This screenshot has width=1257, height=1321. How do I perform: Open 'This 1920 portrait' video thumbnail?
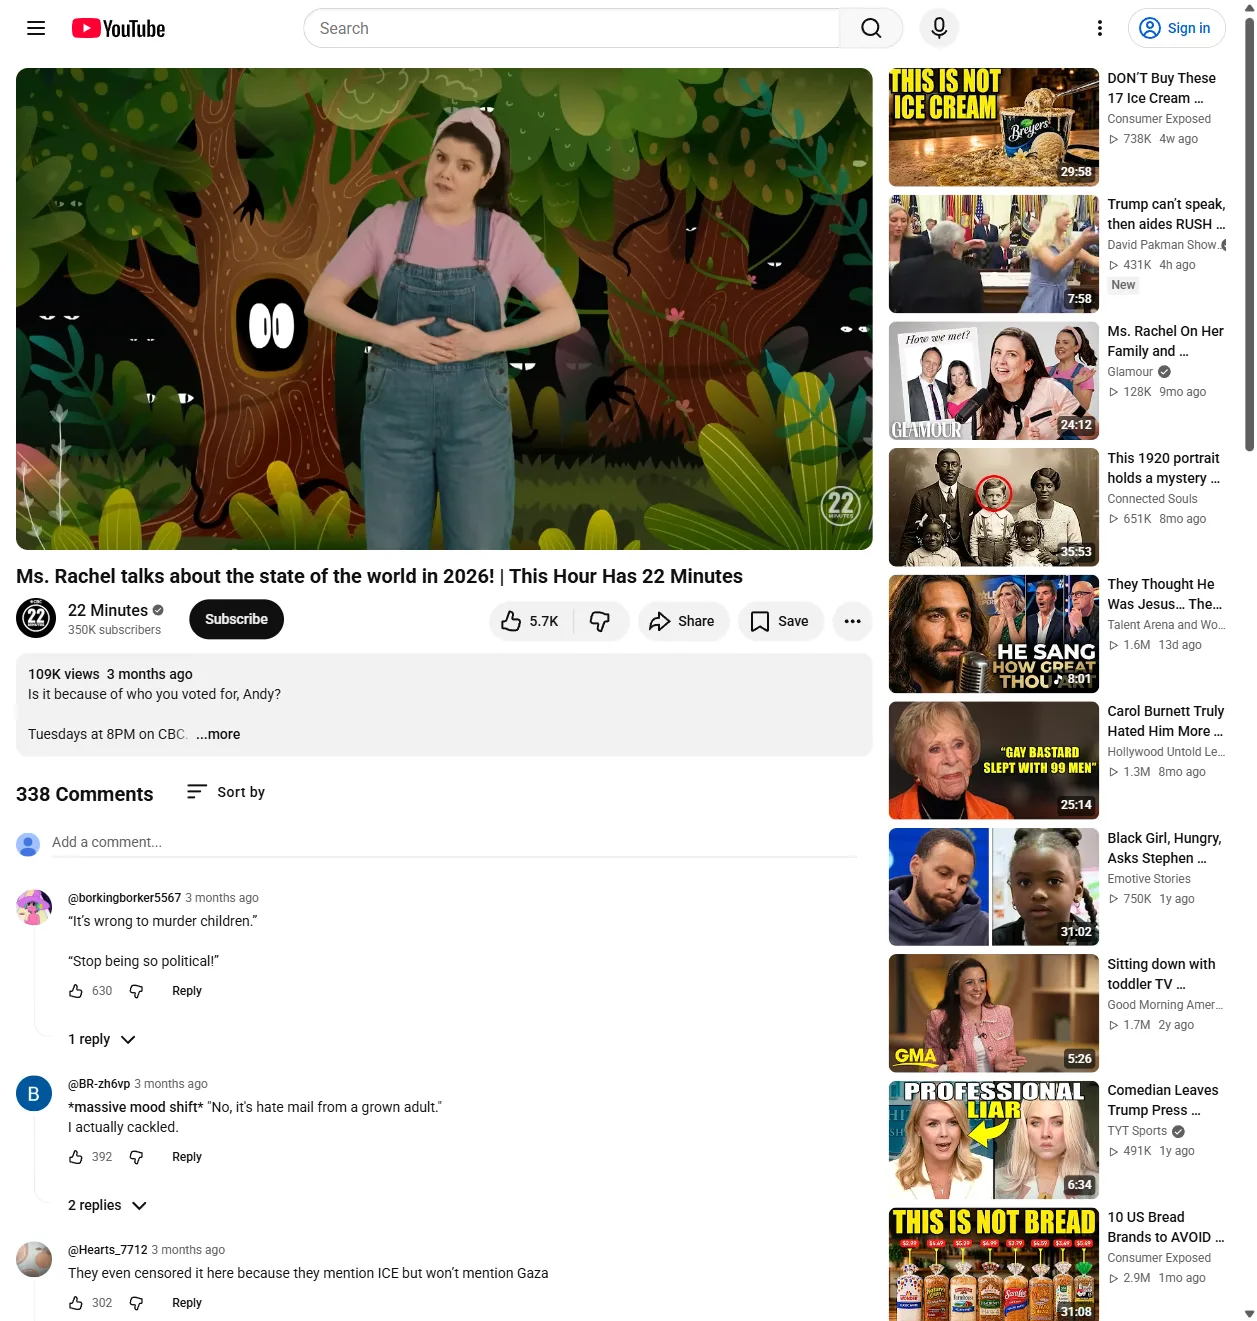point(994,507)
